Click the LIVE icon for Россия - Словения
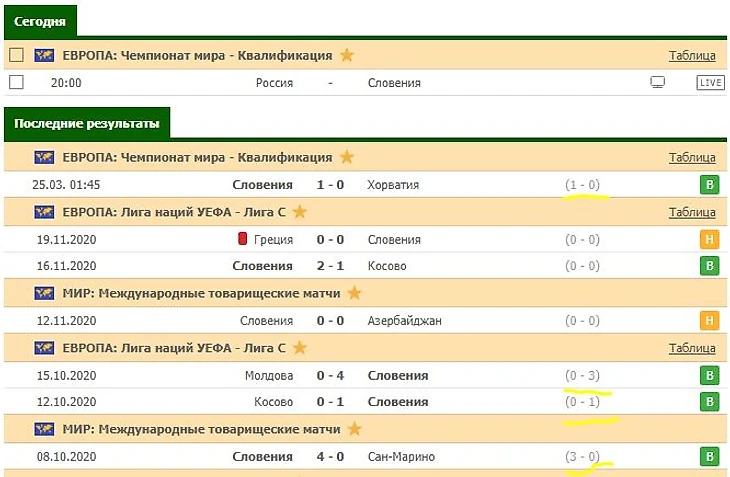The image size is (730, 477). click(x=709, y=83)
